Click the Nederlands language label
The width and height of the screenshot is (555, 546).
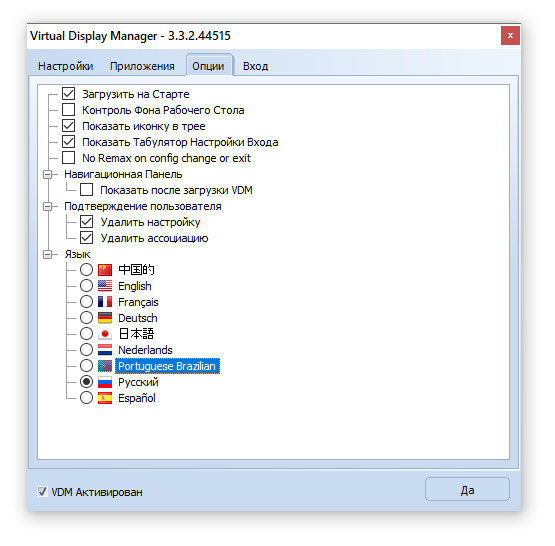click(145, 350)
